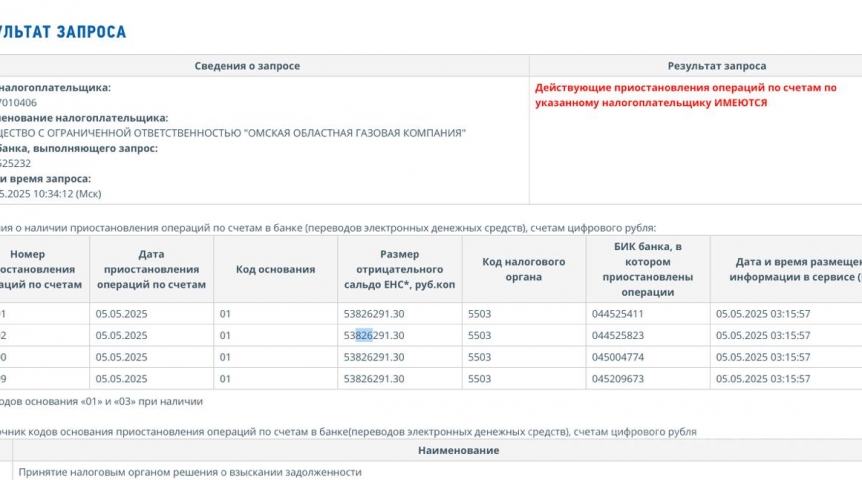862x480 pixels.
Task: Click the BIK cell 044525823
Action: [x=617, y=336]
